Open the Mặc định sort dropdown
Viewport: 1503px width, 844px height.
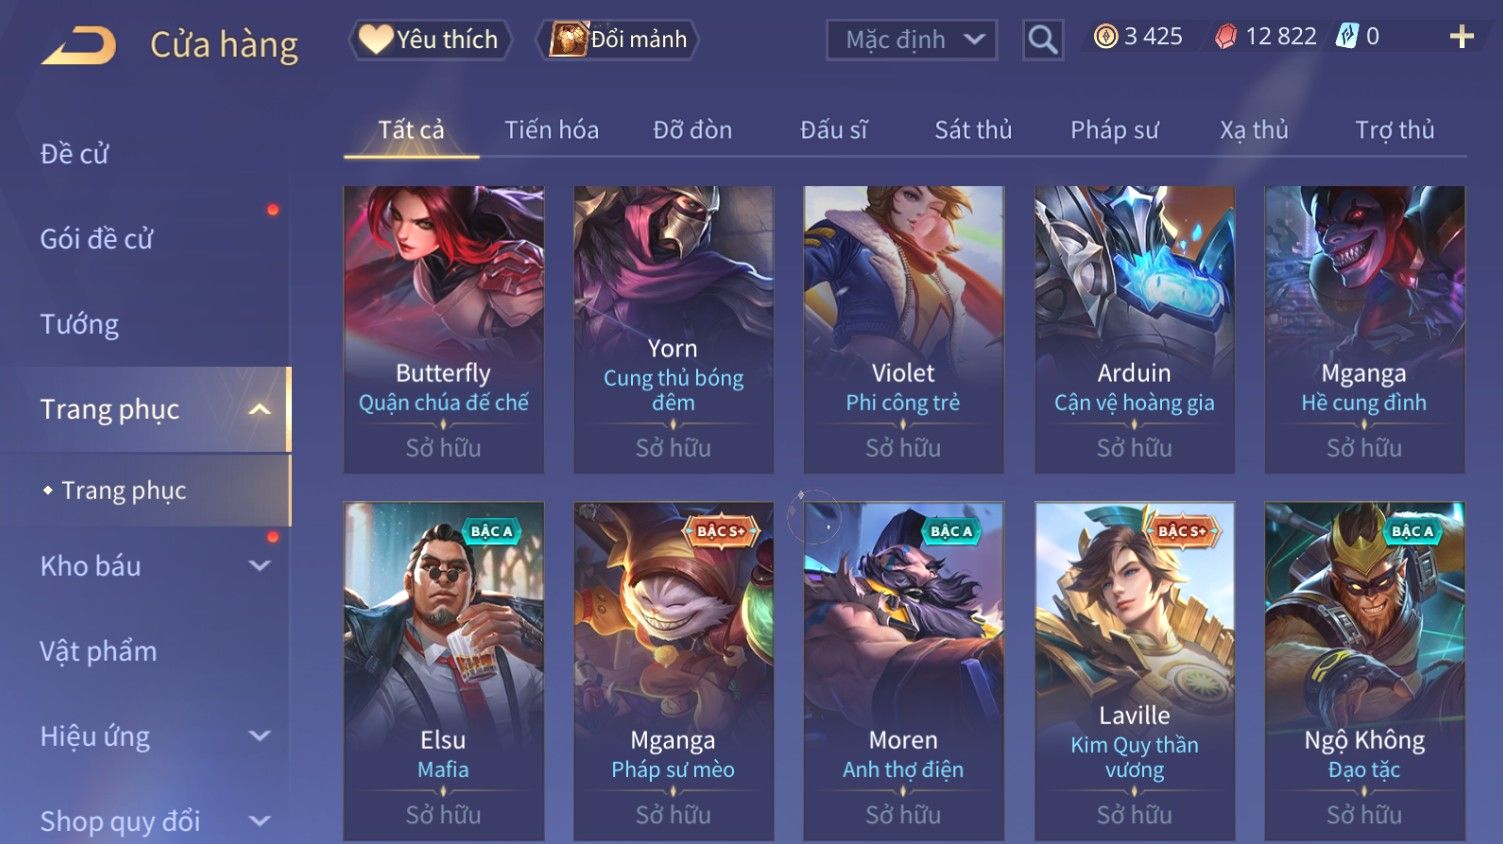912,40
